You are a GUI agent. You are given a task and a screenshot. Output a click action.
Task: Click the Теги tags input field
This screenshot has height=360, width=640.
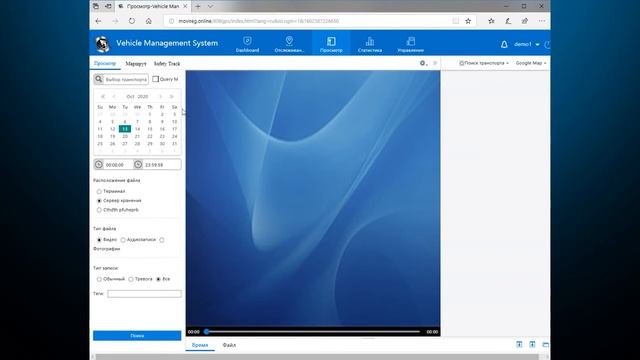pos(144,293)
